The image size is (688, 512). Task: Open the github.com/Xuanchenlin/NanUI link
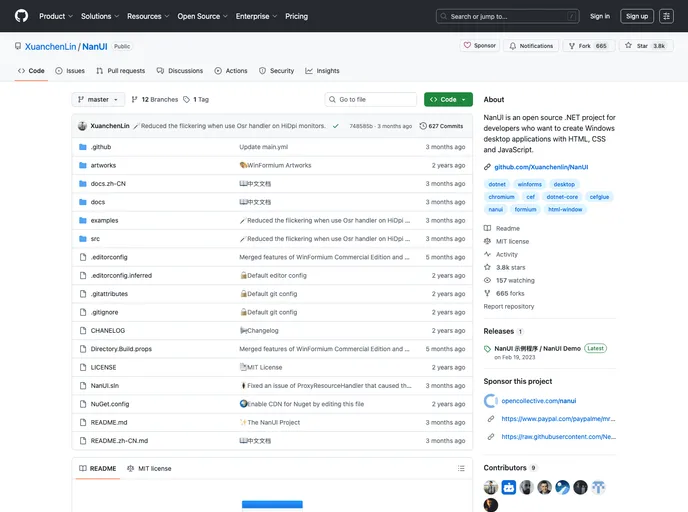pos(541,167)
